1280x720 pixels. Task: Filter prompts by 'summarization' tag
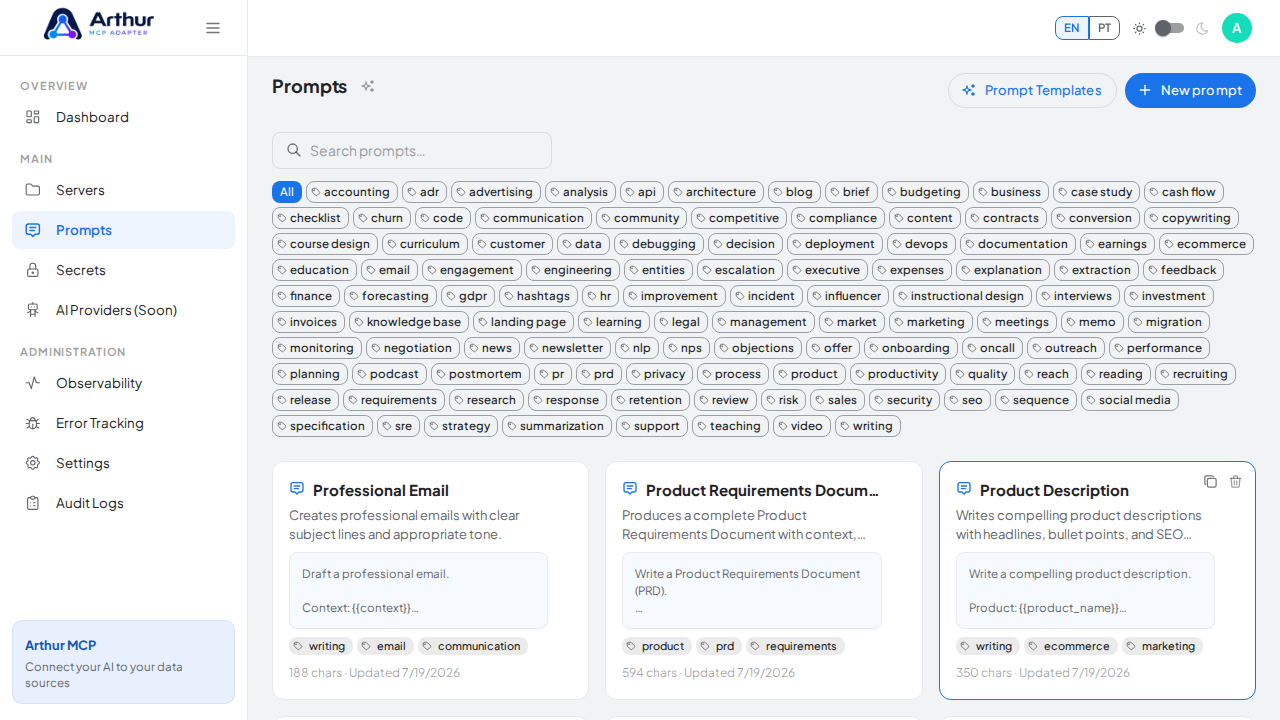point(557,426)
